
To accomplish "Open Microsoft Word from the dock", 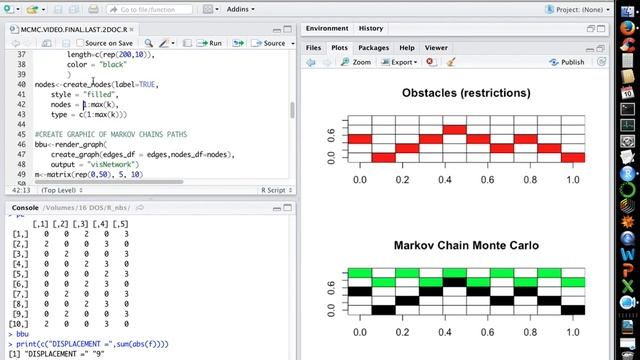I will 627,253.
